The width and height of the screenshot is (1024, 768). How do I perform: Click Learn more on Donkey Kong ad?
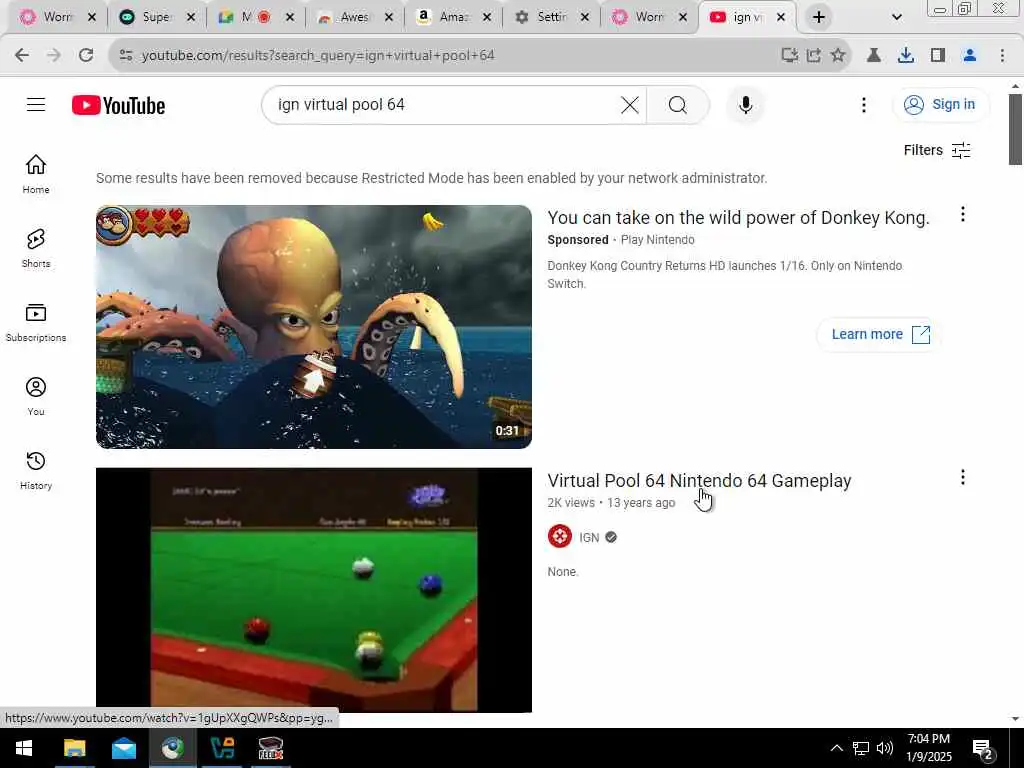coord(880,334)
